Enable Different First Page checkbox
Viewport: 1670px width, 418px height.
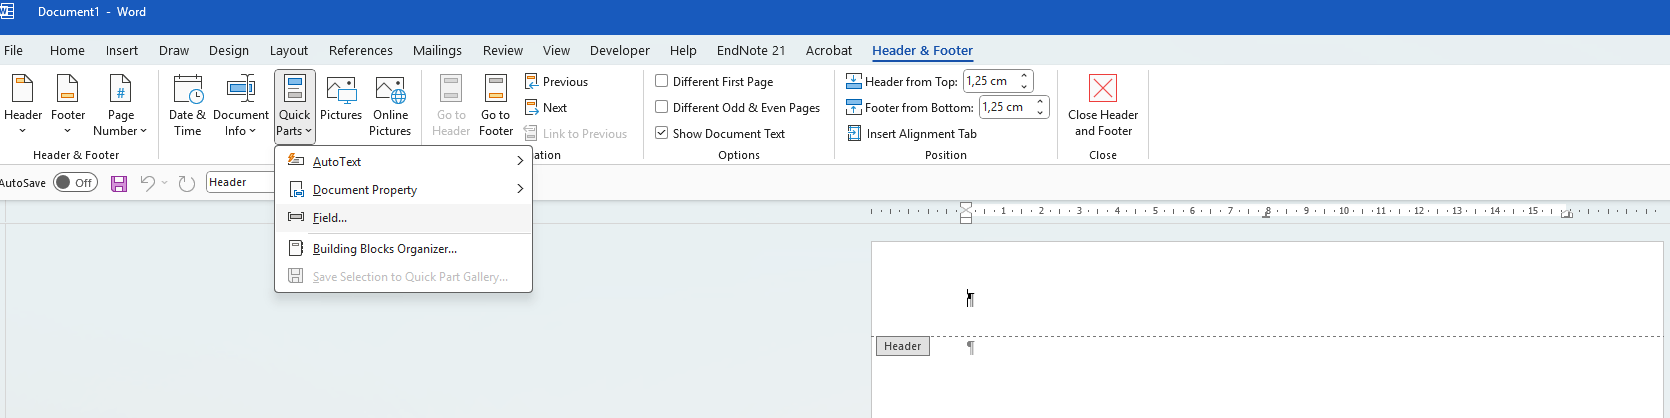(662, 81)
